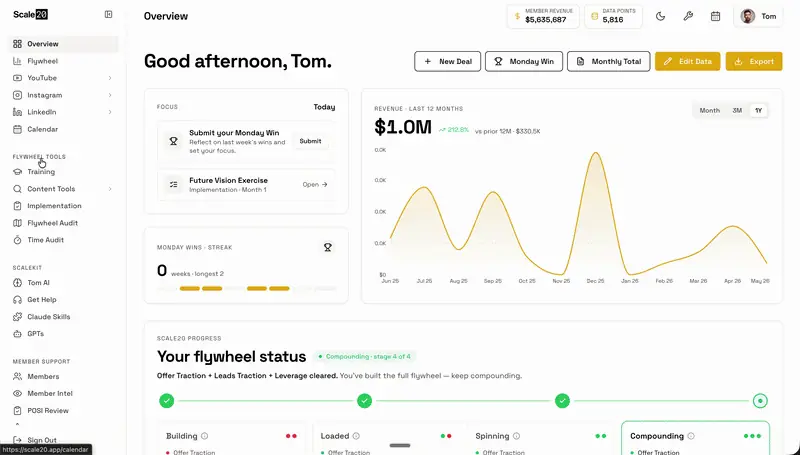Open Time Audit in the sidebar
This screenshot has width=800, height=455.
click(63, 240)
